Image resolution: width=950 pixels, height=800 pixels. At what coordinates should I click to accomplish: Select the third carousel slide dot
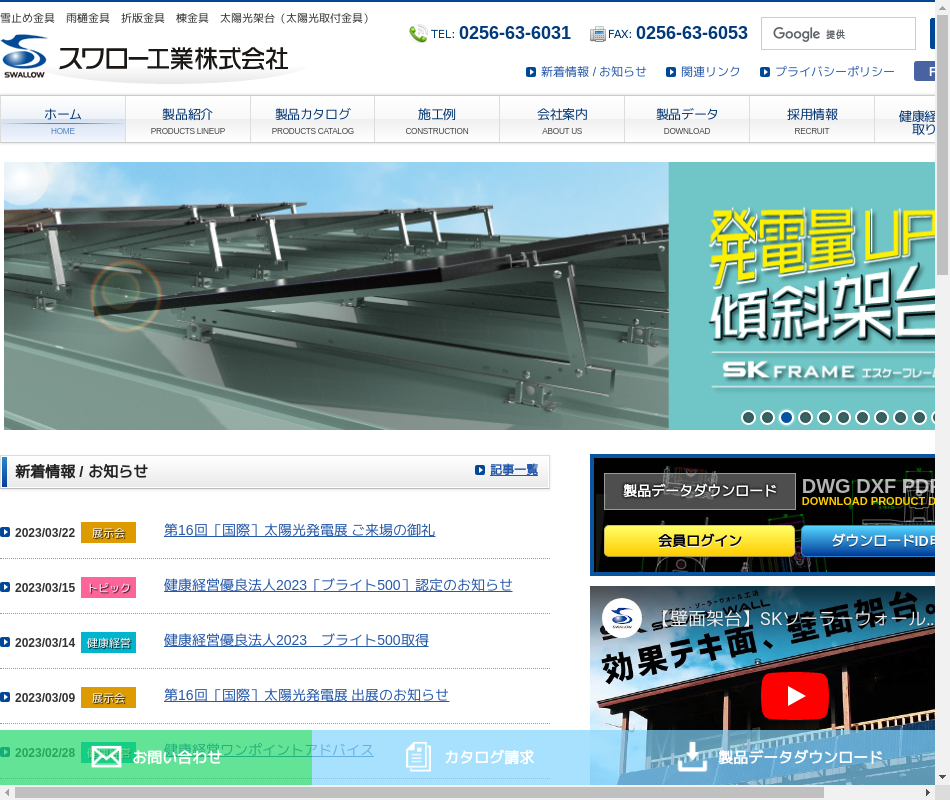(x=786, y=418)
